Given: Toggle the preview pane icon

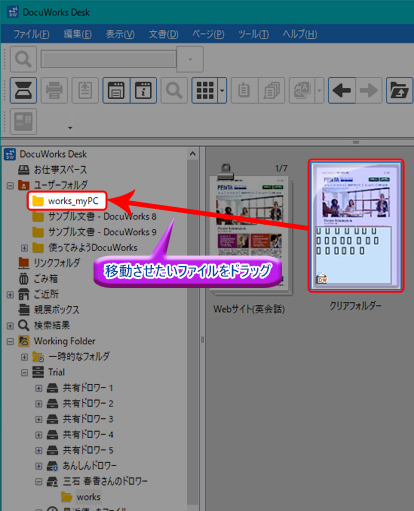Looking at the screenshot, I should click(116, 90).
